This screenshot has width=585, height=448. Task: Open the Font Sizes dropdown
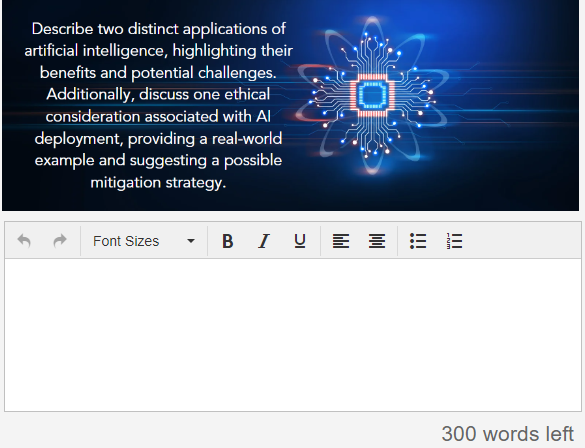click(x=144, y=241)
